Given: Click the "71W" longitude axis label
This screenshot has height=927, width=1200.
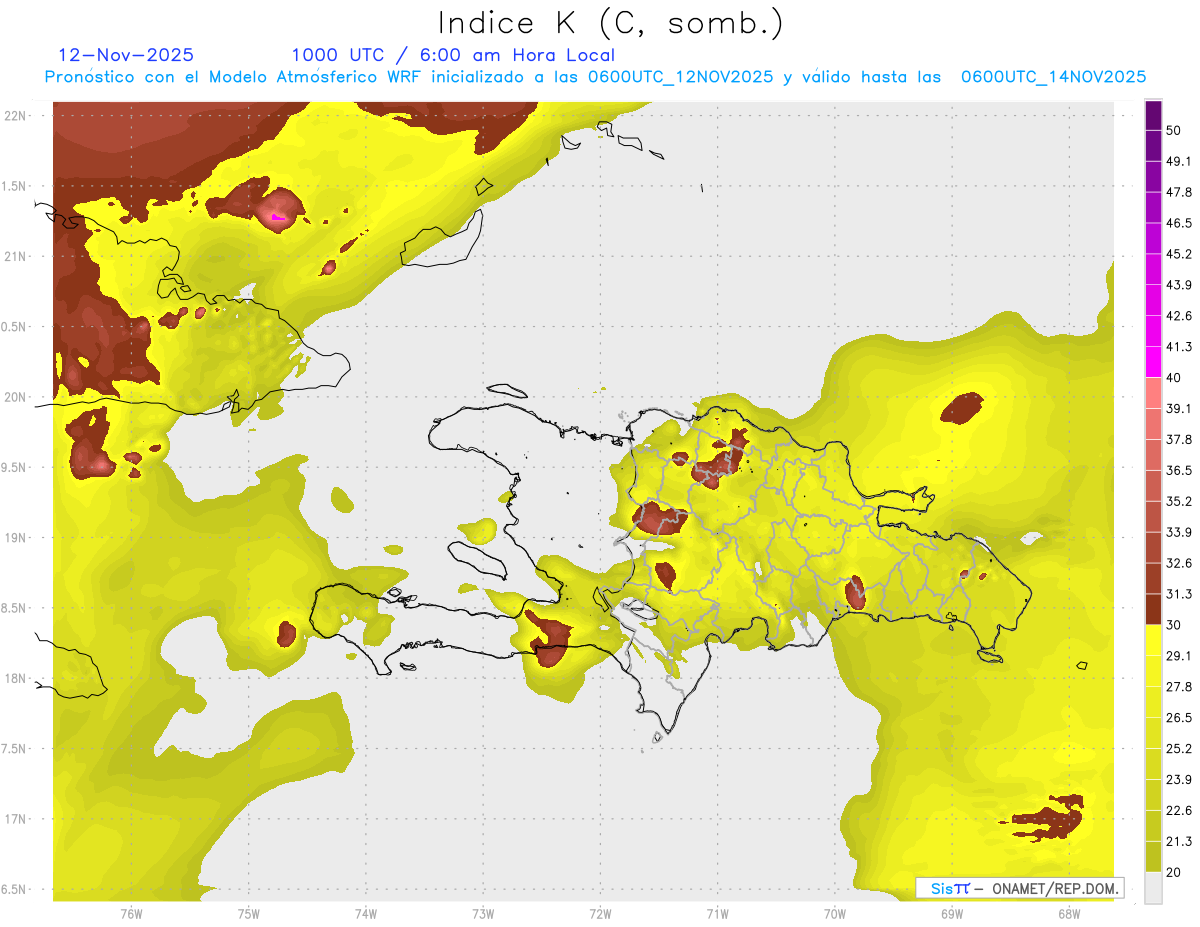Looking at the screenshot, I should [717, 913].
